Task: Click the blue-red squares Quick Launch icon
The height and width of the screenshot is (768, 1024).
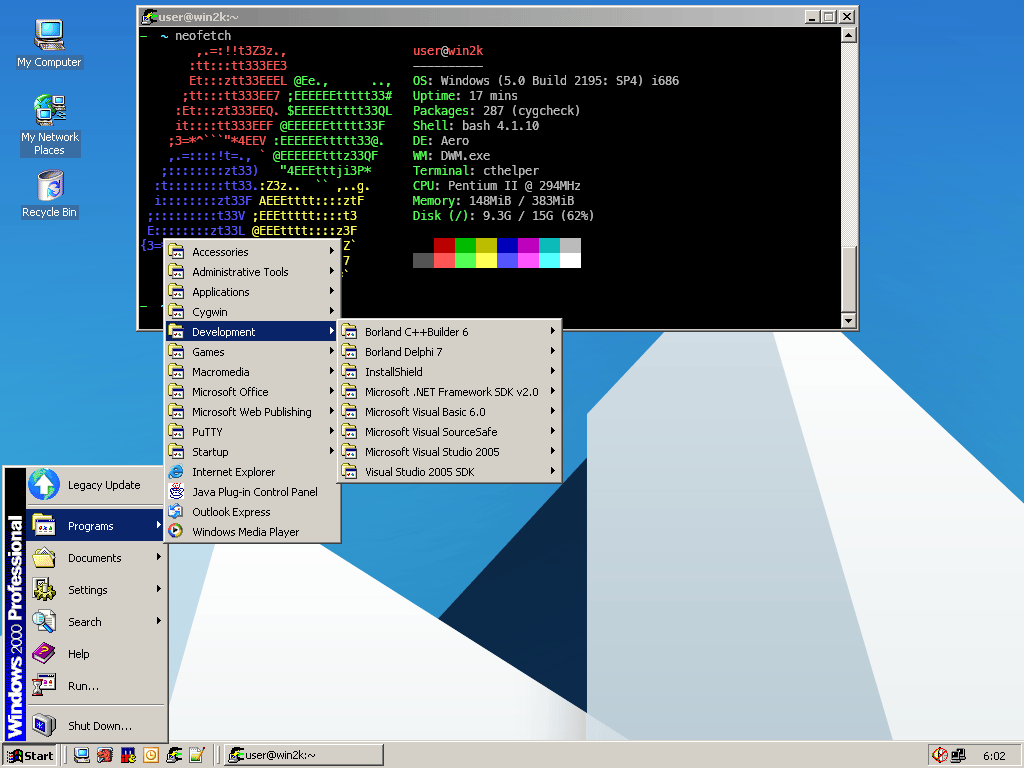Action: click(x=127, y=755)
